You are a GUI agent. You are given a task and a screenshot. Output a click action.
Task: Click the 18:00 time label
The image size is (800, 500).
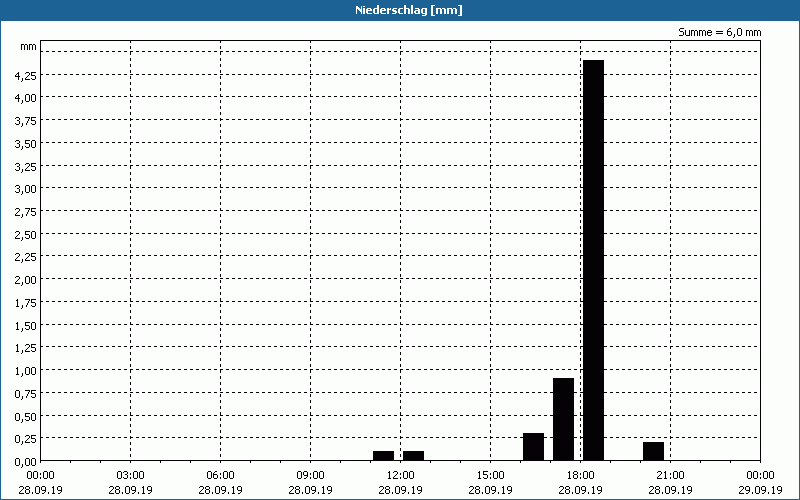[581, 476]
